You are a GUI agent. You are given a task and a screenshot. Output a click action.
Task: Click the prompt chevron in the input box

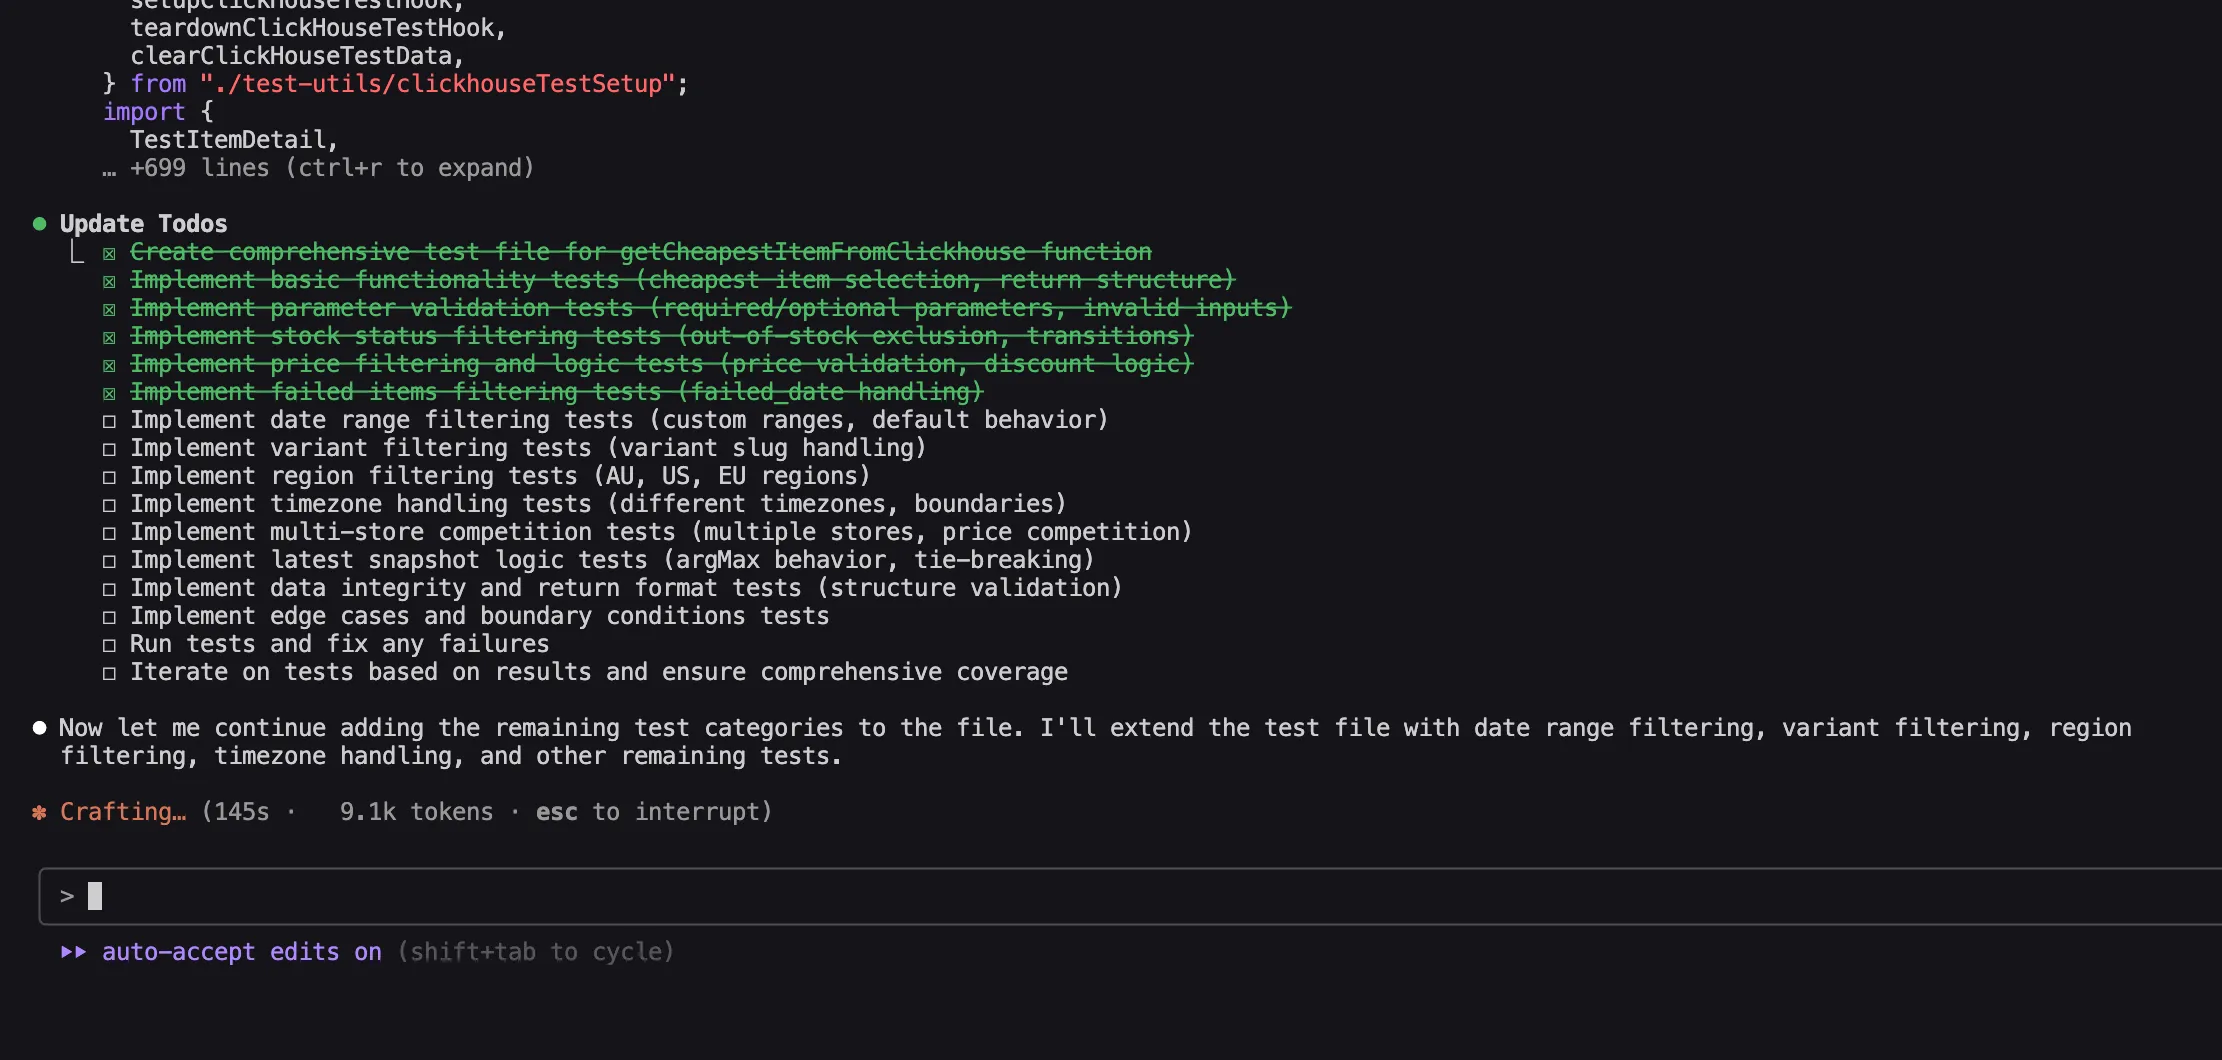tap(67, 896)
